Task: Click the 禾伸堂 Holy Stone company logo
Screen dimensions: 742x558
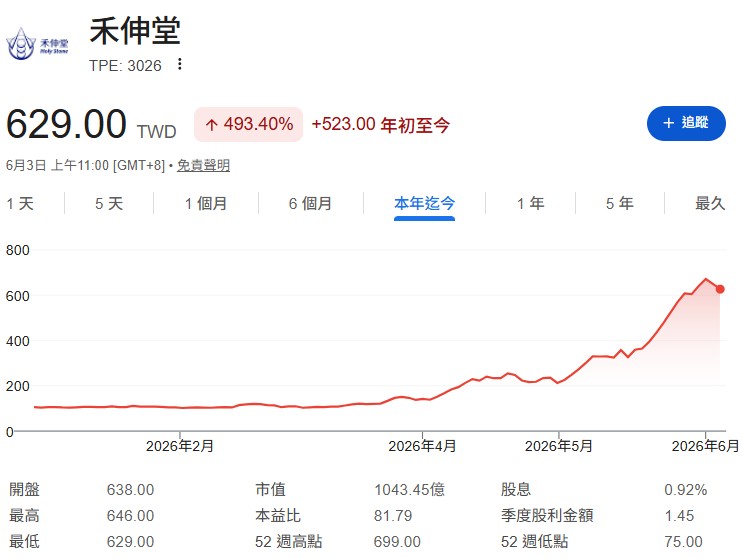Action: [37, 44]
